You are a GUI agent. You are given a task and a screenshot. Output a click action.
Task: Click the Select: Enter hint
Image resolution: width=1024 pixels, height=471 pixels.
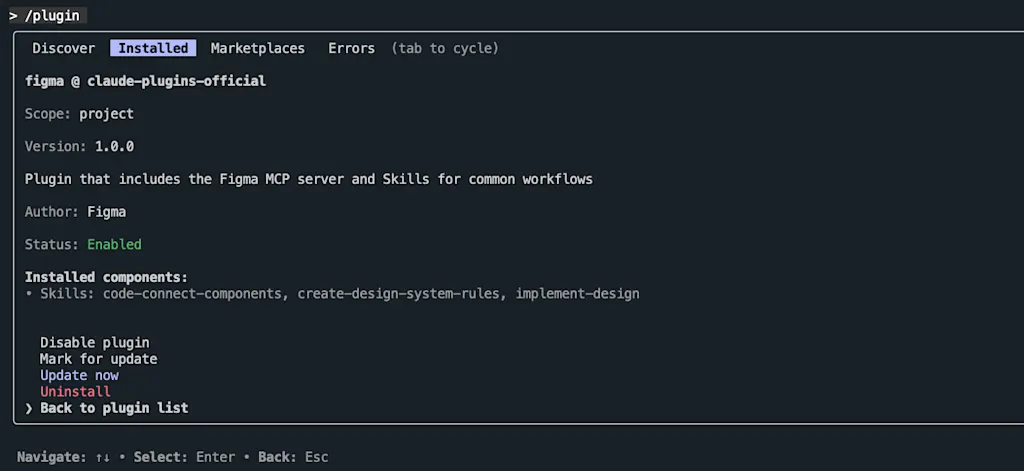tap(184, 457)
